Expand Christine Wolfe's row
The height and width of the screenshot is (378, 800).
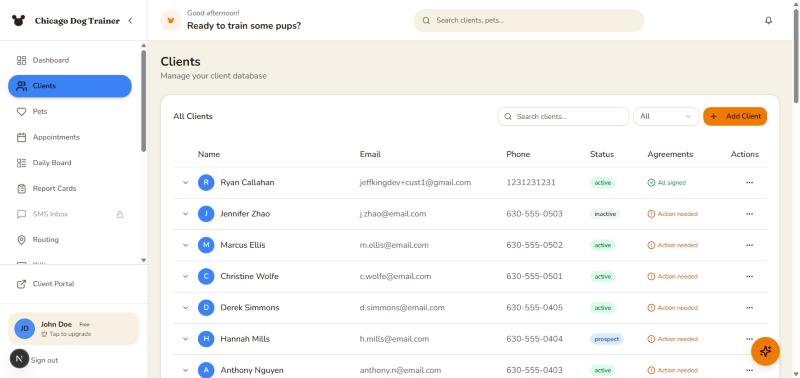tap(185, 276)
